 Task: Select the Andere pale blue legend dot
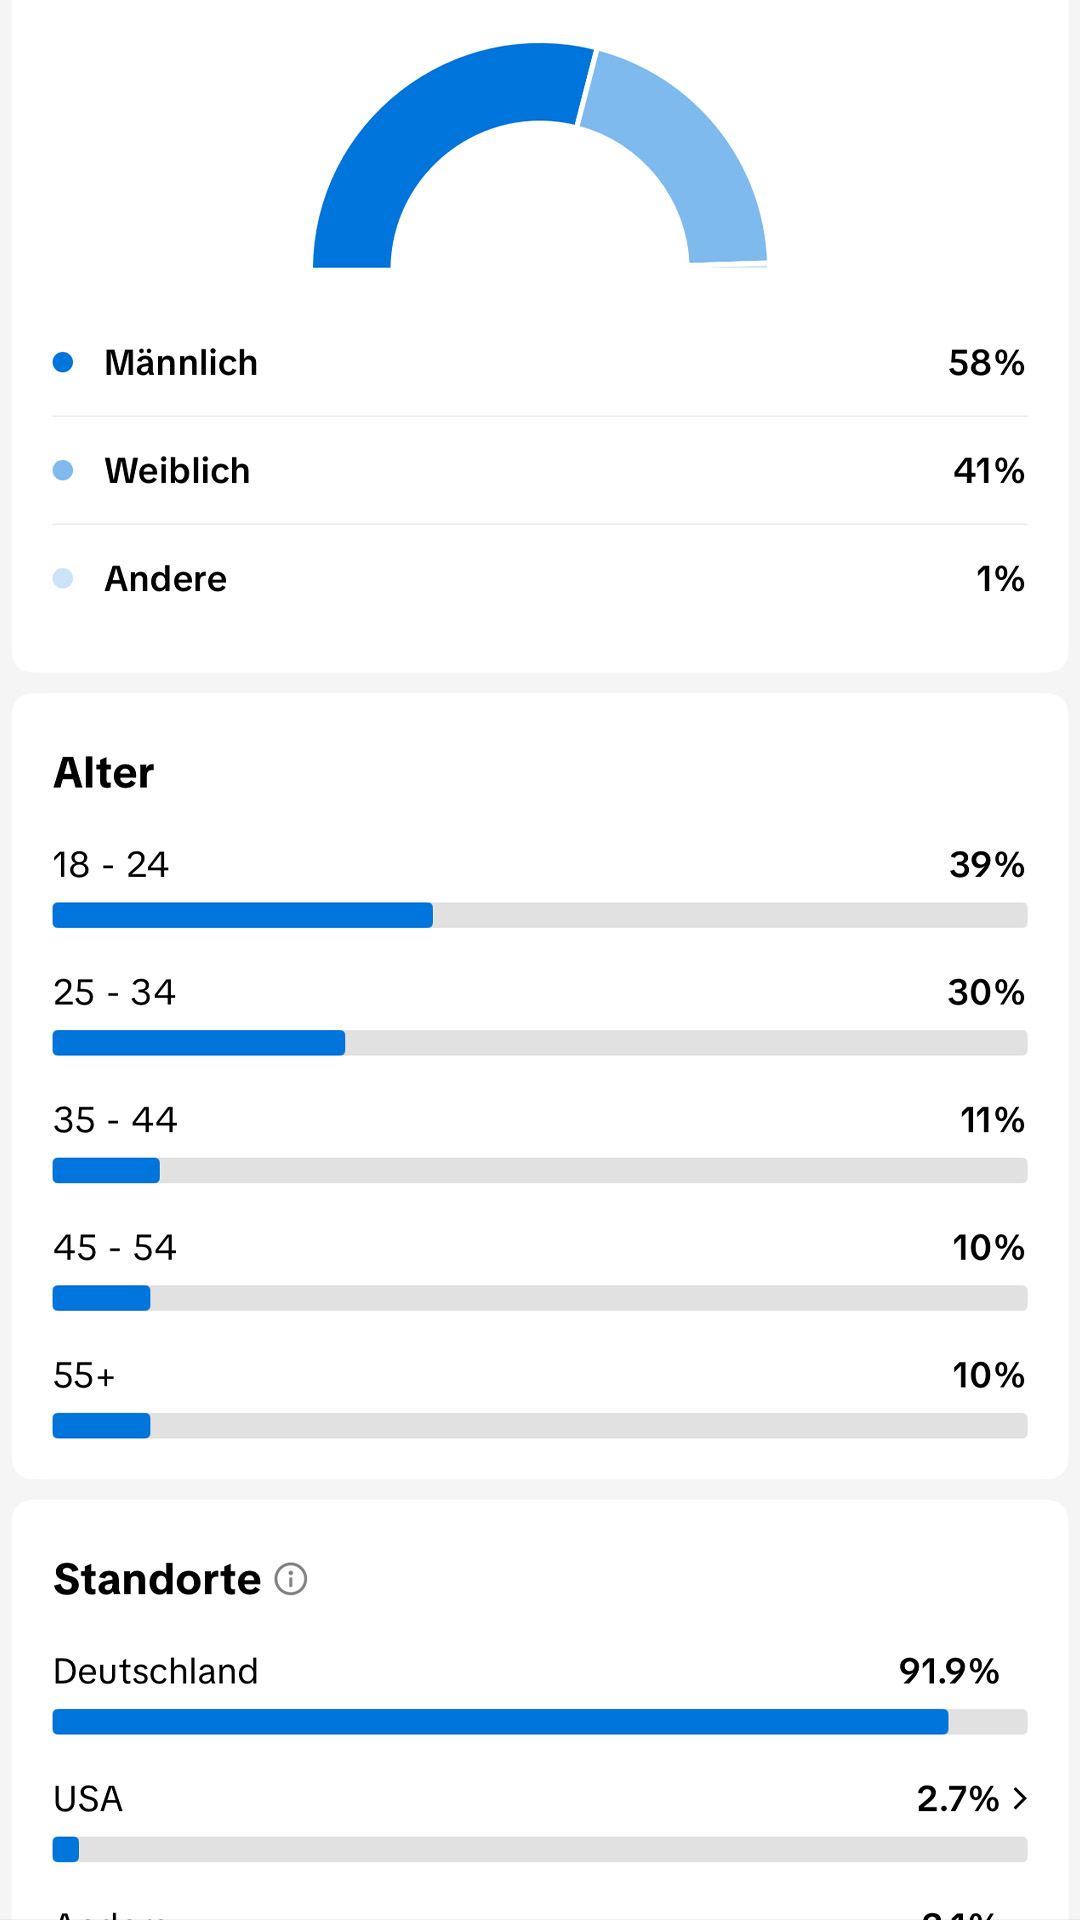[x=63, y=578]
